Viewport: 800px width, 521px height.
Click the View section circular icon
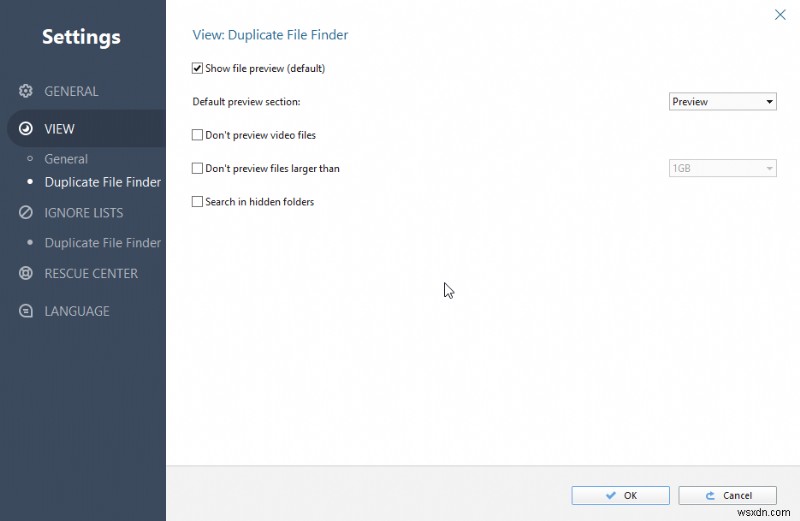coord(26,129)
